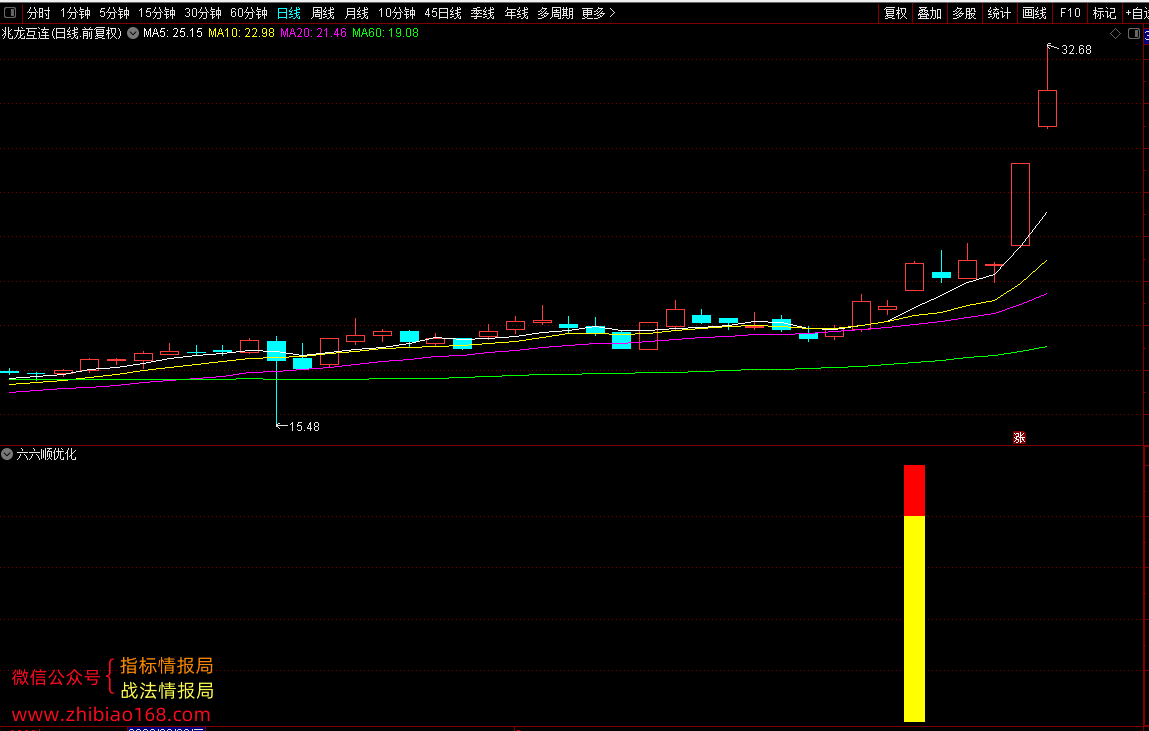Select the 15分钟 period tab
The image size is (1149, 731).
[157, 13]
